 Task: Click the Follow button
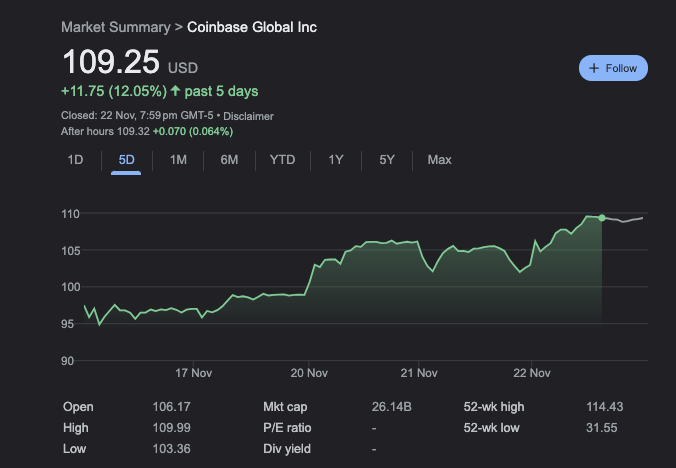pyautogui.click(x=613, y=68)
